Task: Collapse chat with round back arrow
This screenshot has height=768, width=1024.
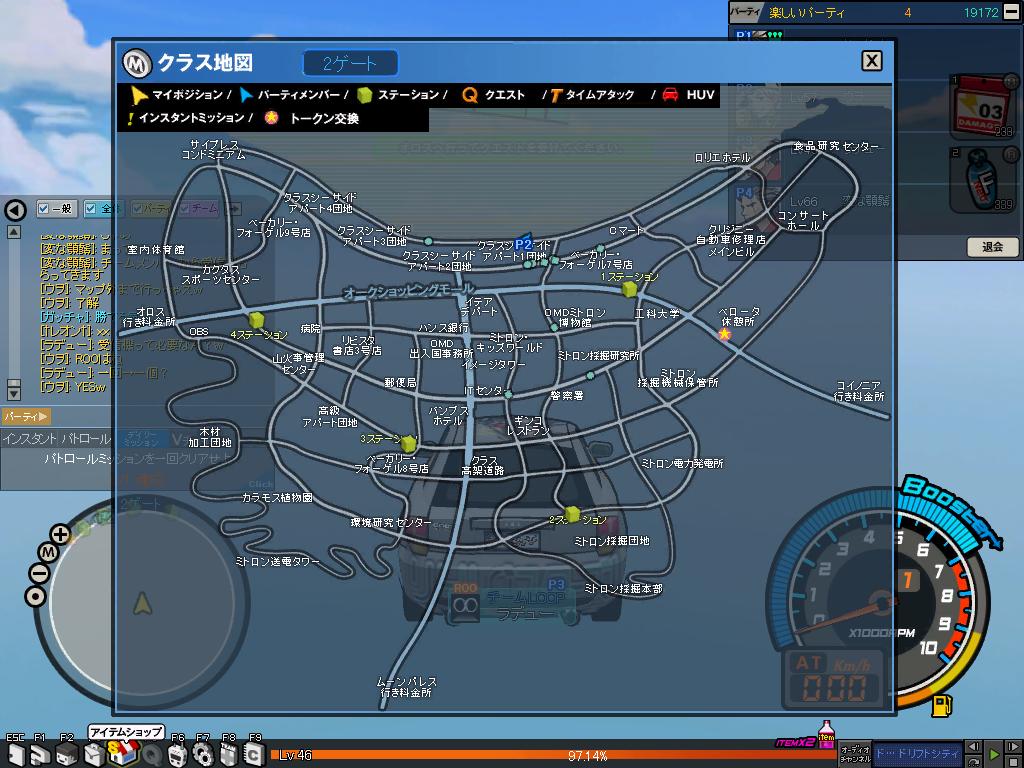Action: click(x=15, y=210)
